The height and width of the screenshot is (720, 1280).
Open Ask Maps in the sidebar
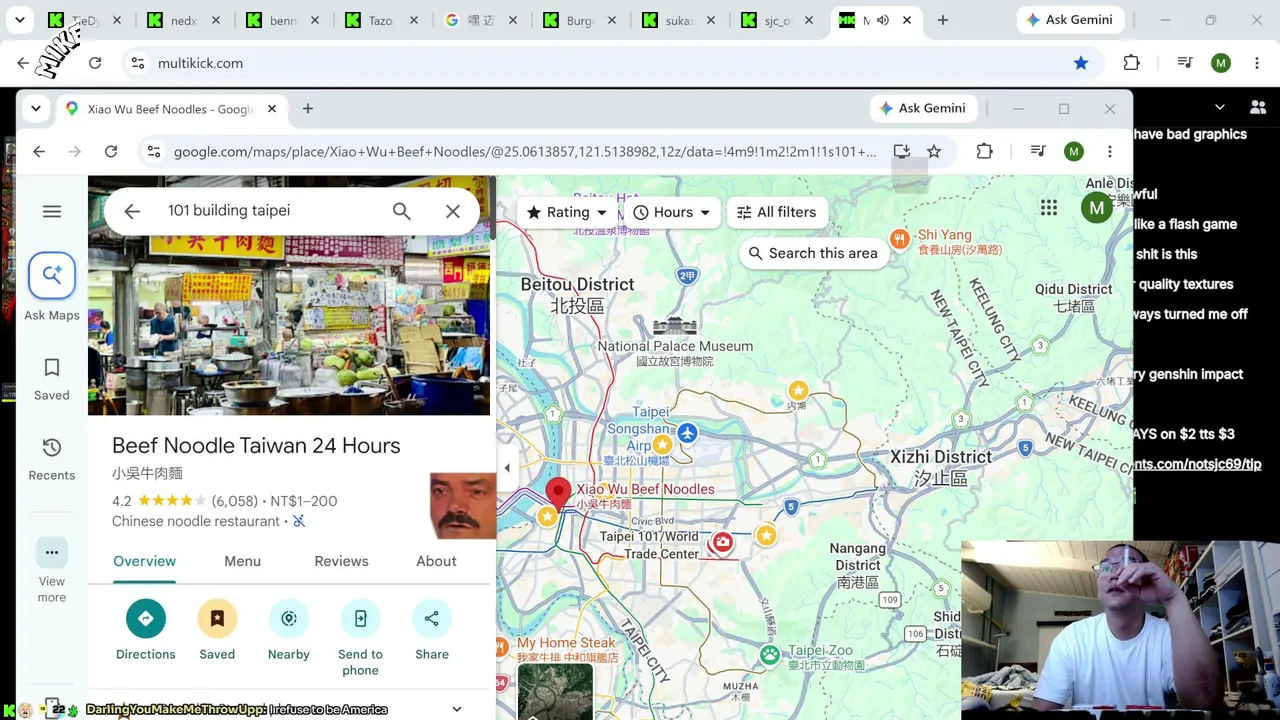(x=52, y=288)
